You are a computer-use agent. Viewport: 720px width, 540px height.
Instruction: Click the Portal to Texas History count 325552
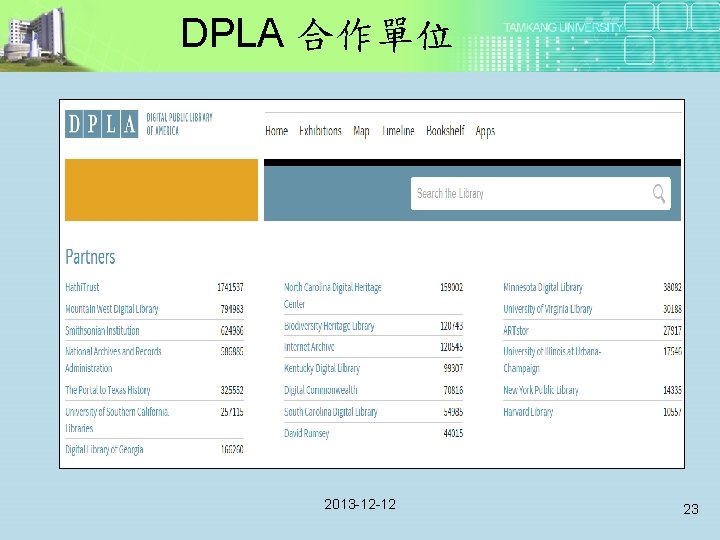[x=232, y=390]
